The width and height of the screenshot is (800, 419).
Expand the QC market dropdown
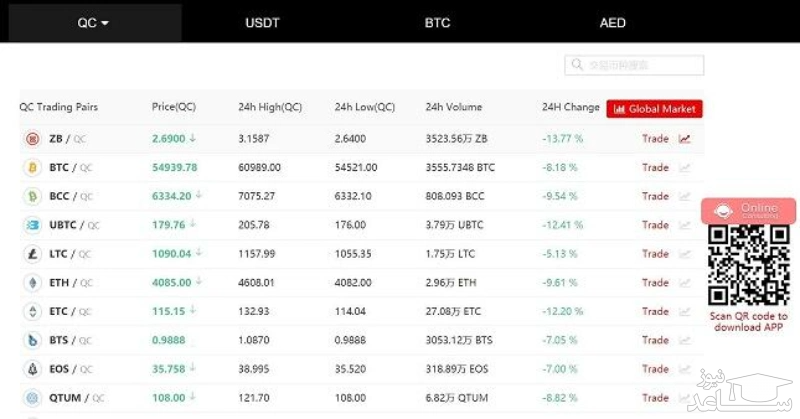(93, 22)
